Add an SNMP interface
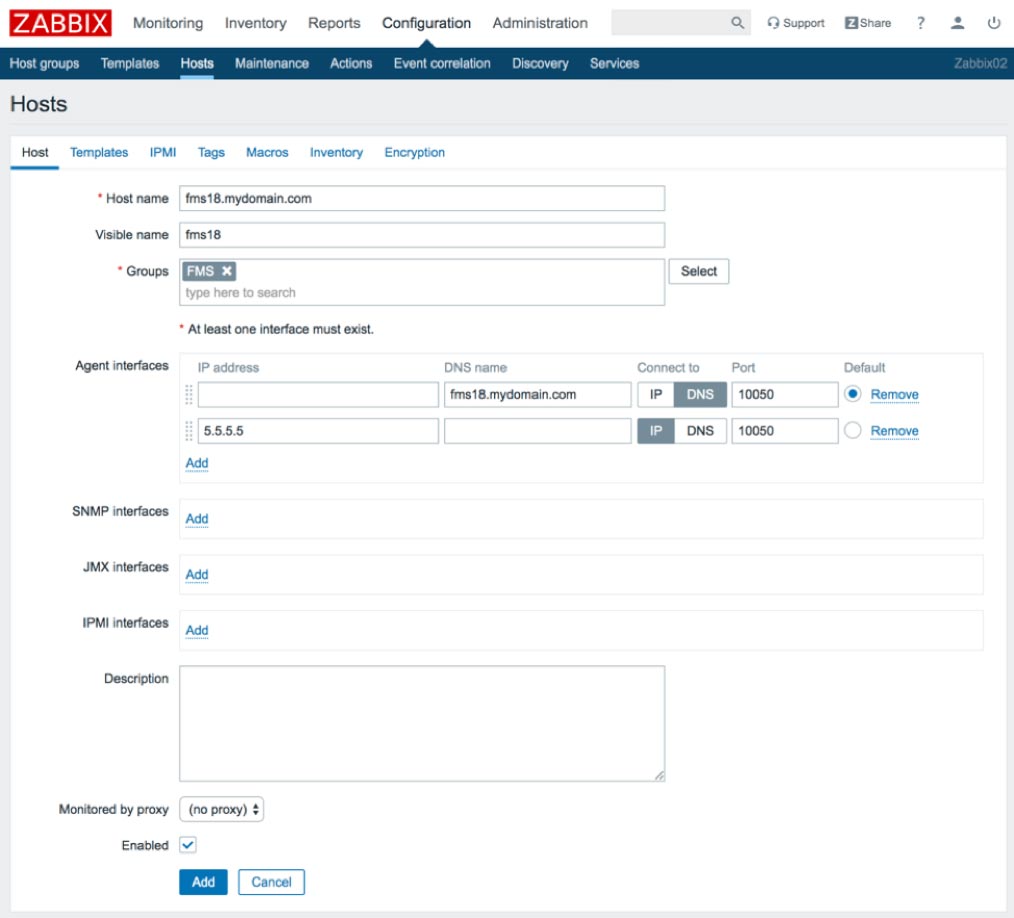Viewport: 1014px width, 918px height. coord(197,518)
